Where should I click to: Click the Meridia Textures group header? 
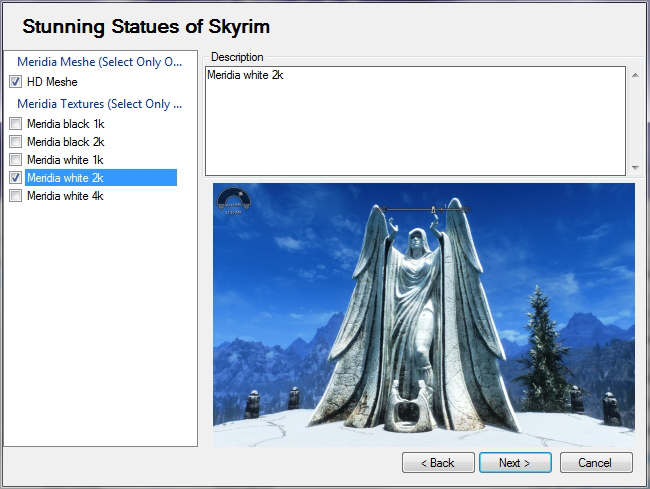pos(99,104)
